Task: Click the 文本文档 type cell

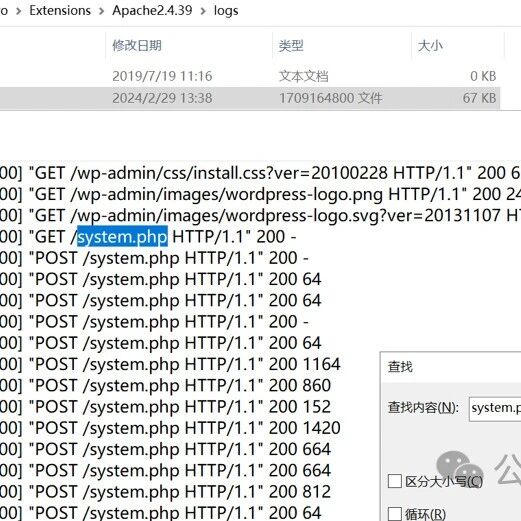Action: [303, 76]
